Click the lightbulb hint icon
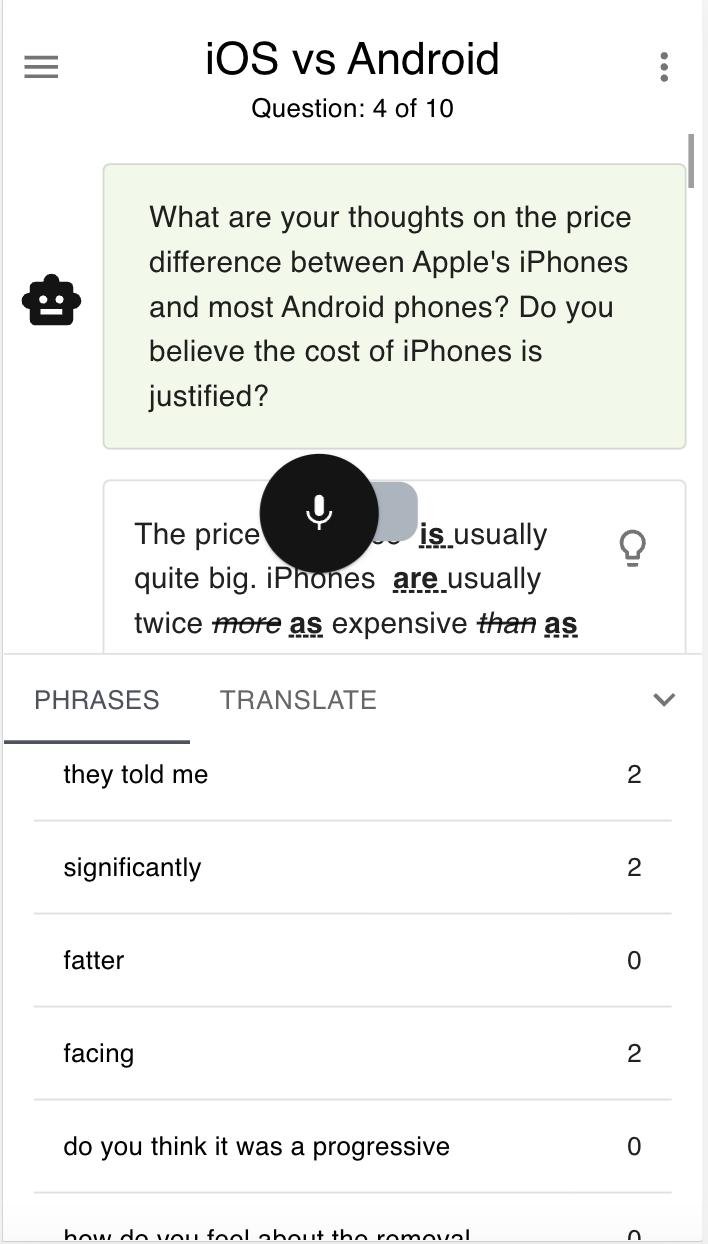 tap(632, 547)
